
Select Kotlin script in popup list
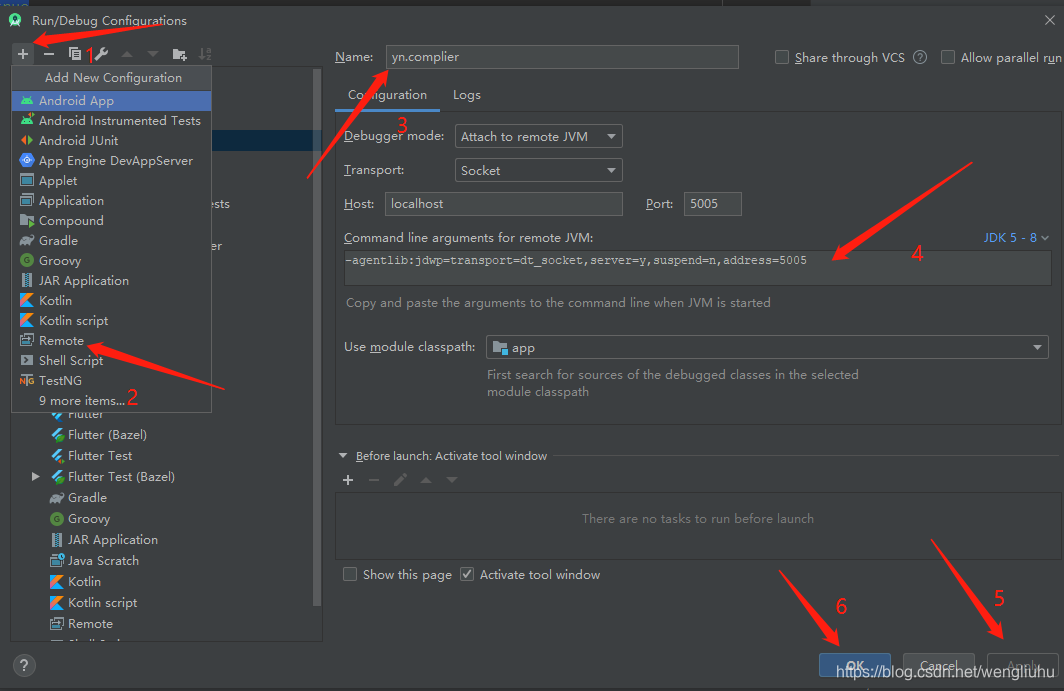click(x=111, y=321)
